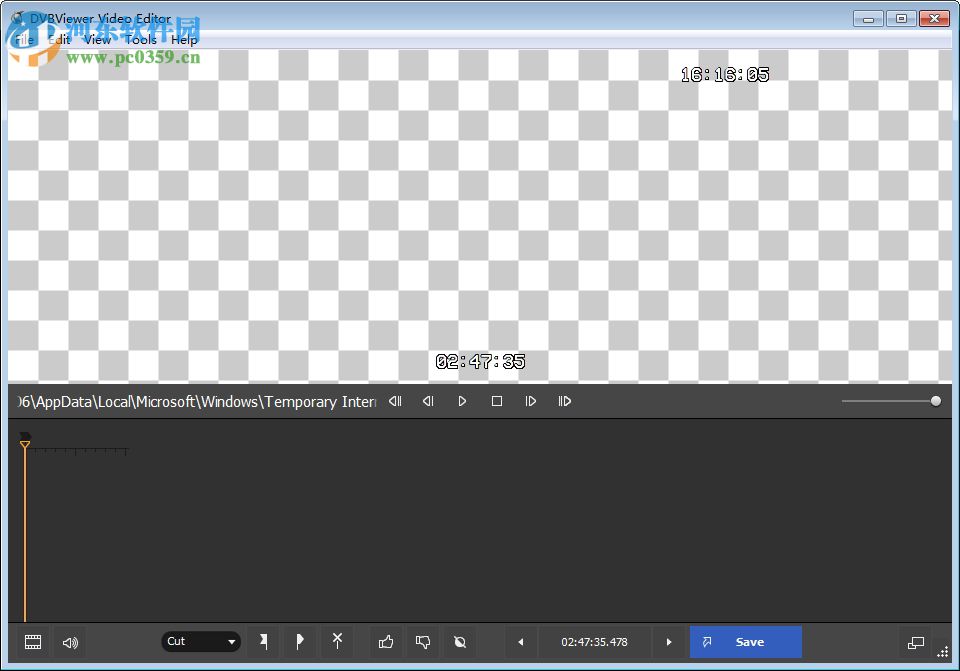Step forward one frame
The height and width of the screenshot is (671, 960).
[531, 401]
